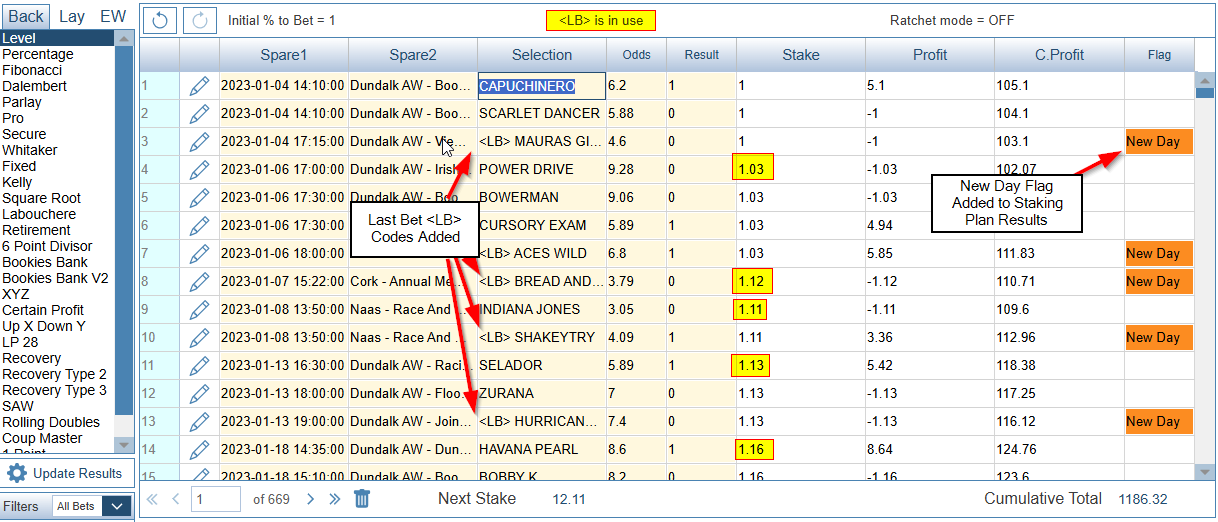Click the pencil edit icon for row 1
Screen dimensions: 1218x522
[199, 86]
